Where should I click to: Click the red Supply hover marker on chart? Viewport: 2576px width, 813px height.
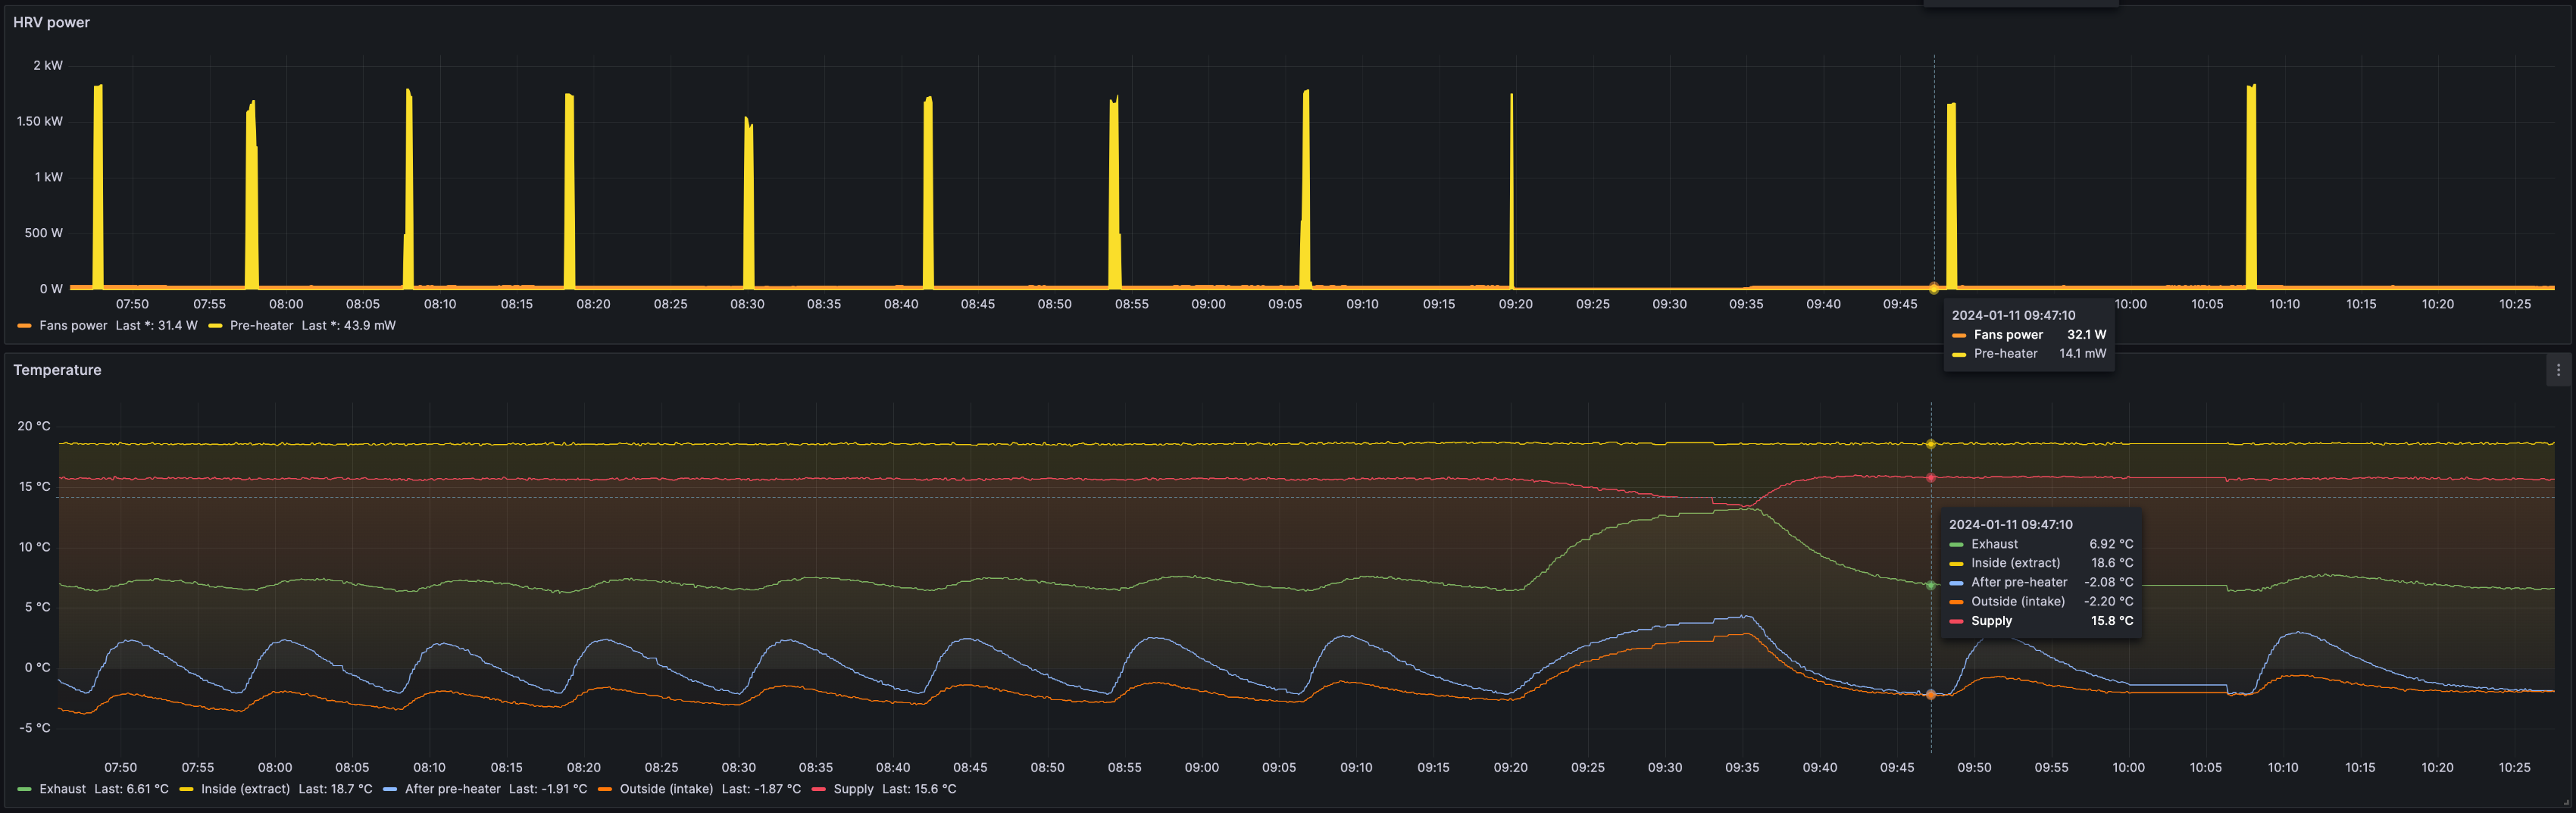(1931, 478)
